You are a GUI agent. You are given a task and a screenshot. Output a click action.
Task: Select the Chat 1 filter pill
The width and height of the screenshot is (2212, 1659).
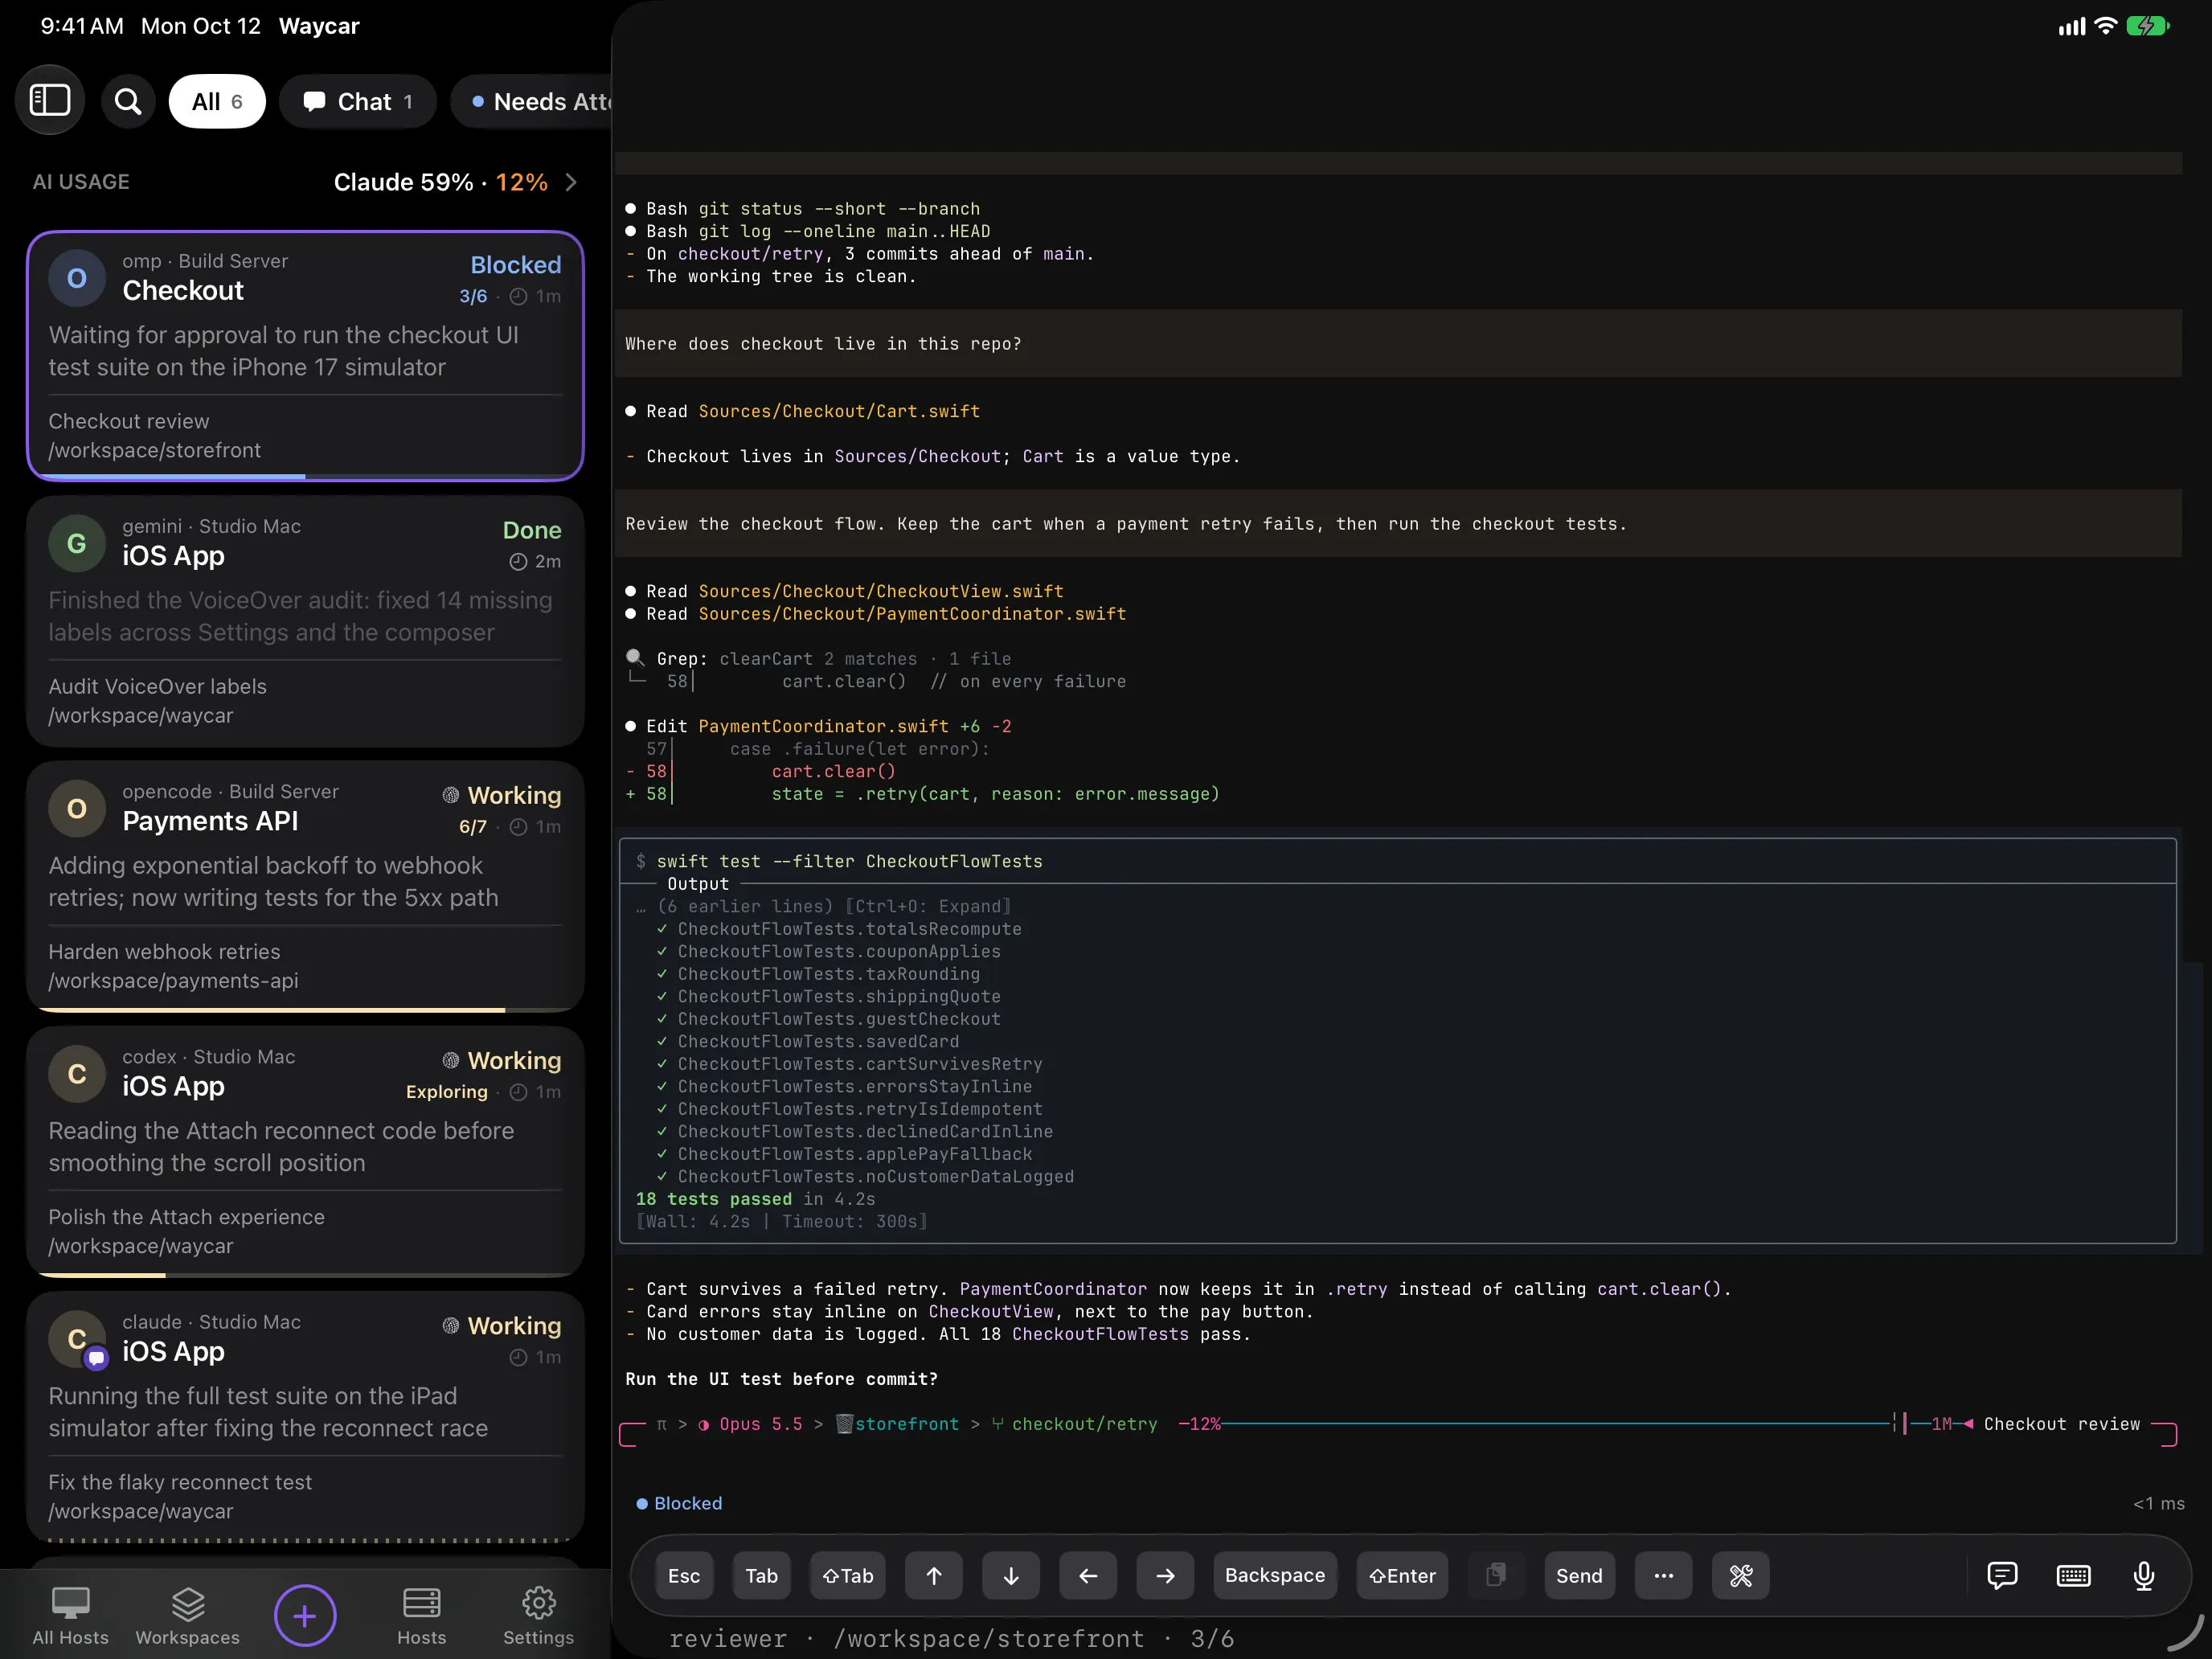click(358, 101)
